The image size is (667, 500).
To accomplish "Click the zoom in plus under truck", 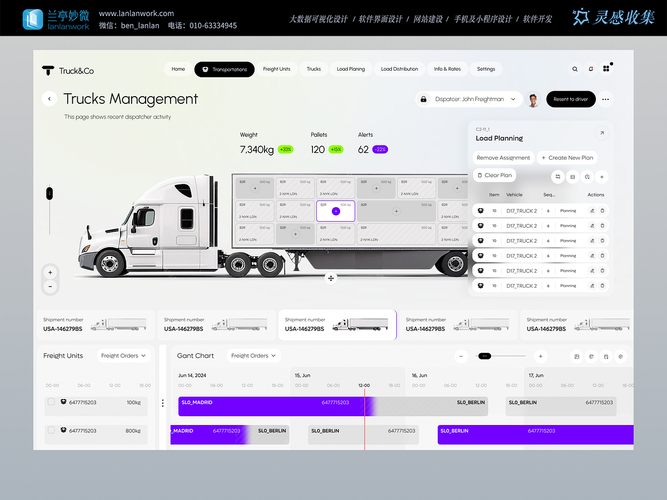I will (x=50, y=272).
